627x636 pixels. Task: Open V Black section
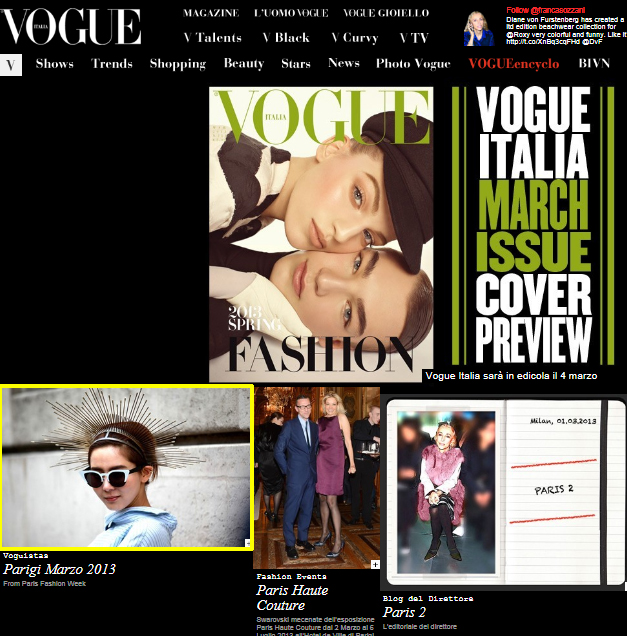pos(286,38)
